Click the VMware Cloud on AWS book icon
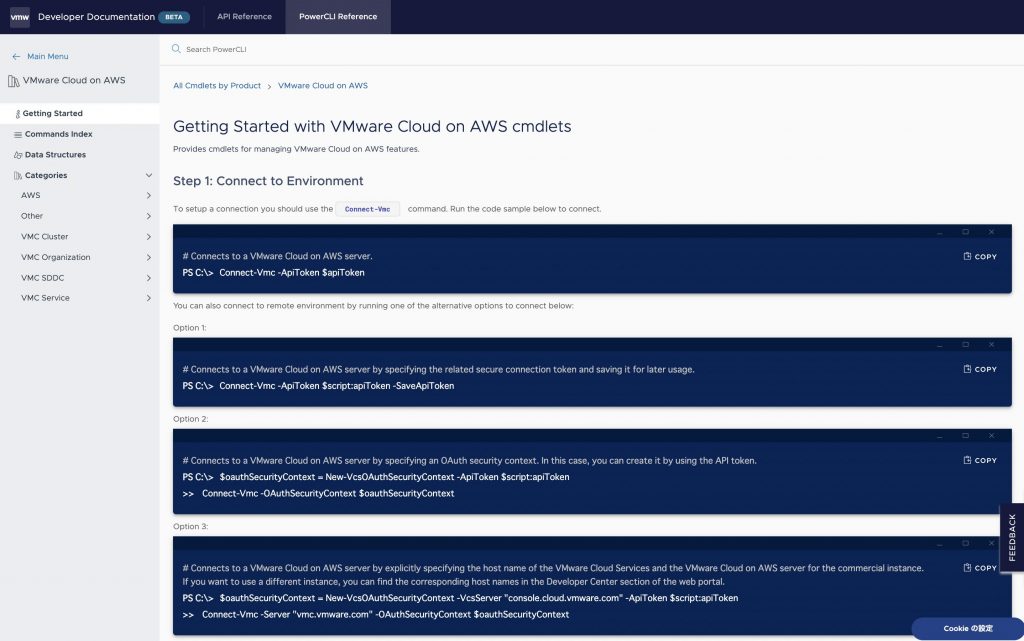1024x641 pixels. point(13,81)
